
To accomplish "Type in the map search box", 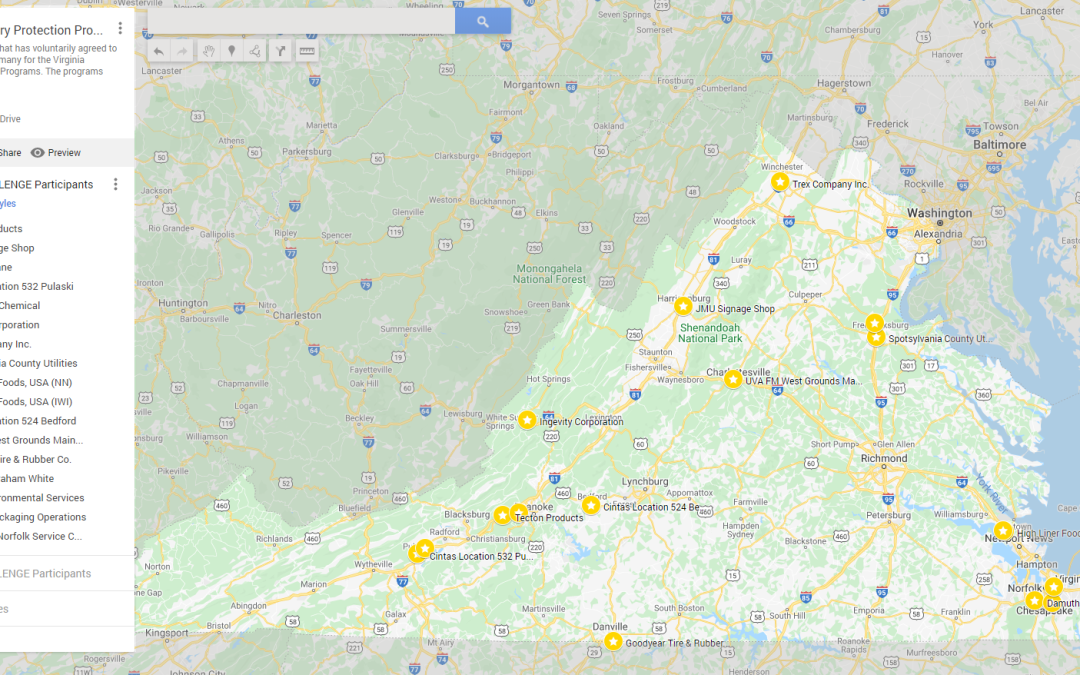I will 300,21.
